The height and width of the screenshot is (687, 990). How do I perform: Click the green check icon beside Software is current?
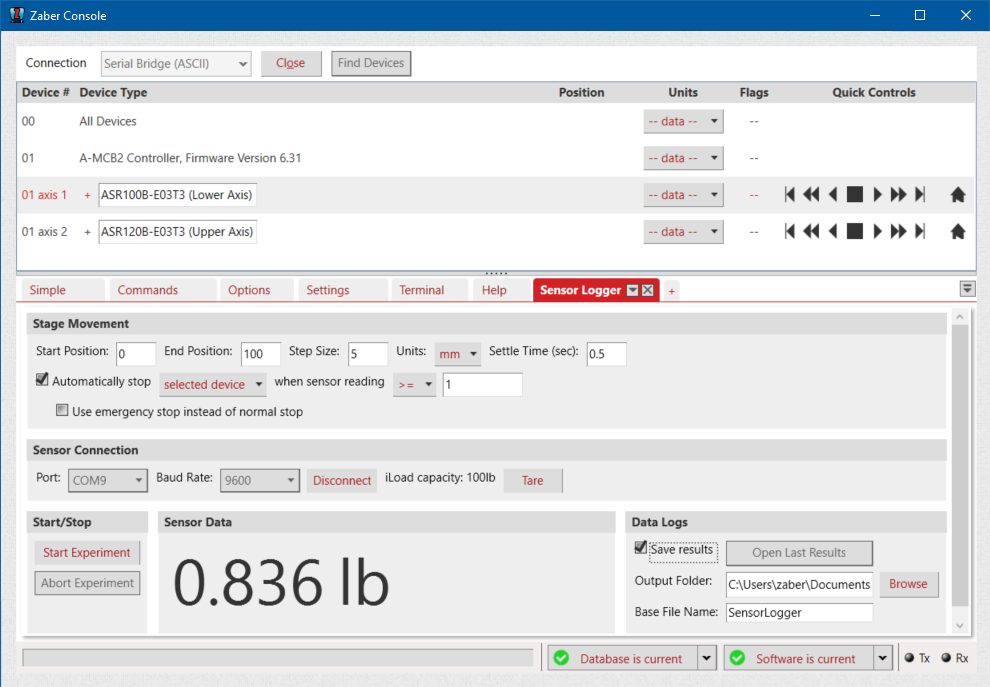click(x=737, y=658)
